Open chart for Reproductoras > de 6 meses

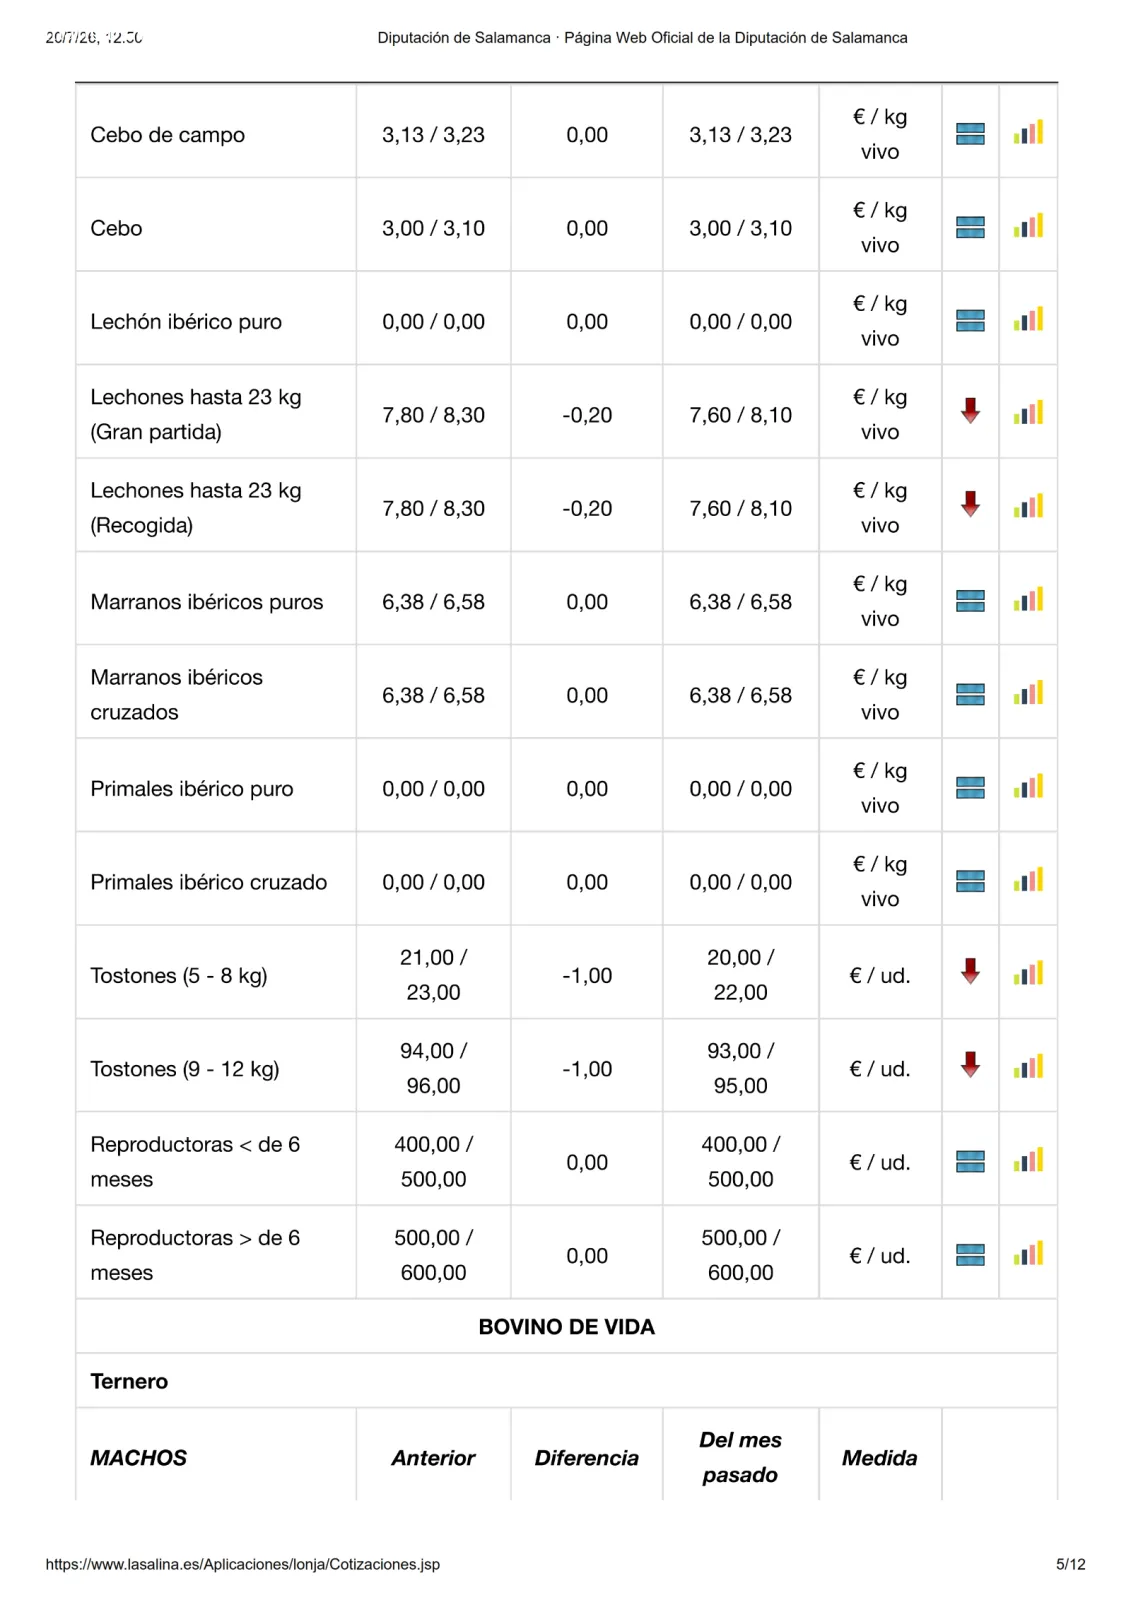(x=1028, y=1253)
